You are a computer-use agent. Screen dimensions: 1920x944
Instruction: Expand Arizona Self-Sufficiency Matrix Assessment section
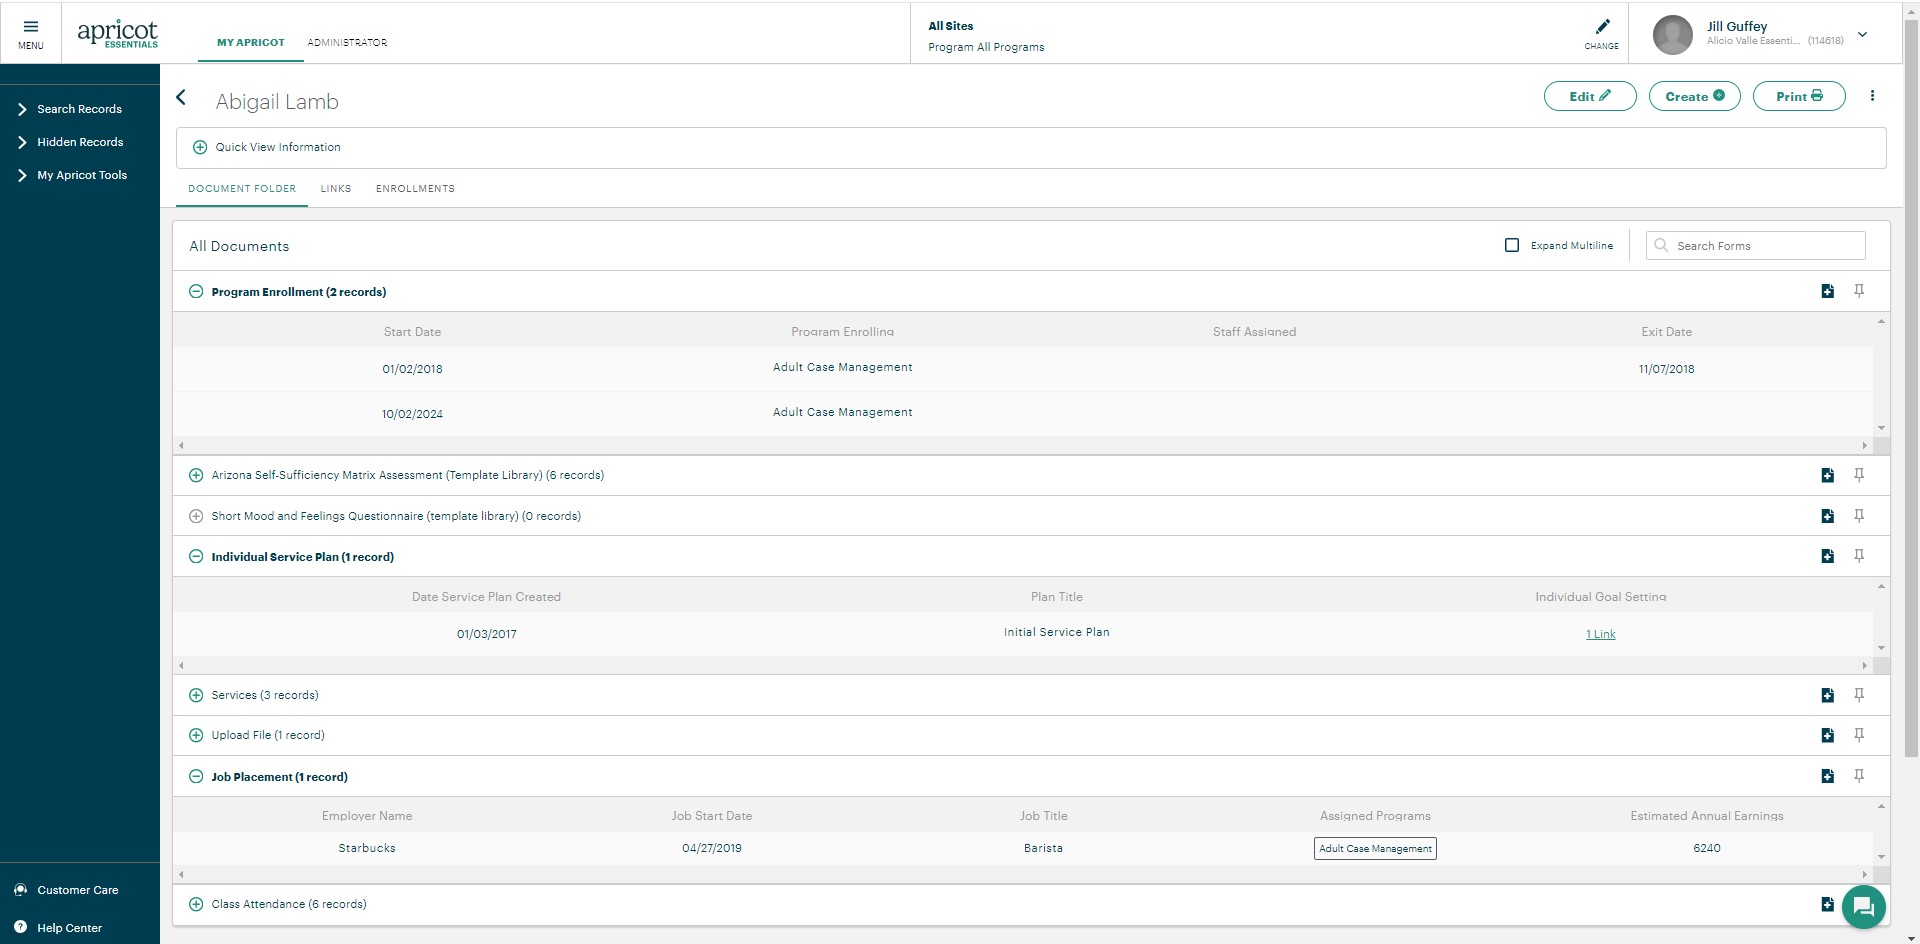point(196,475)
